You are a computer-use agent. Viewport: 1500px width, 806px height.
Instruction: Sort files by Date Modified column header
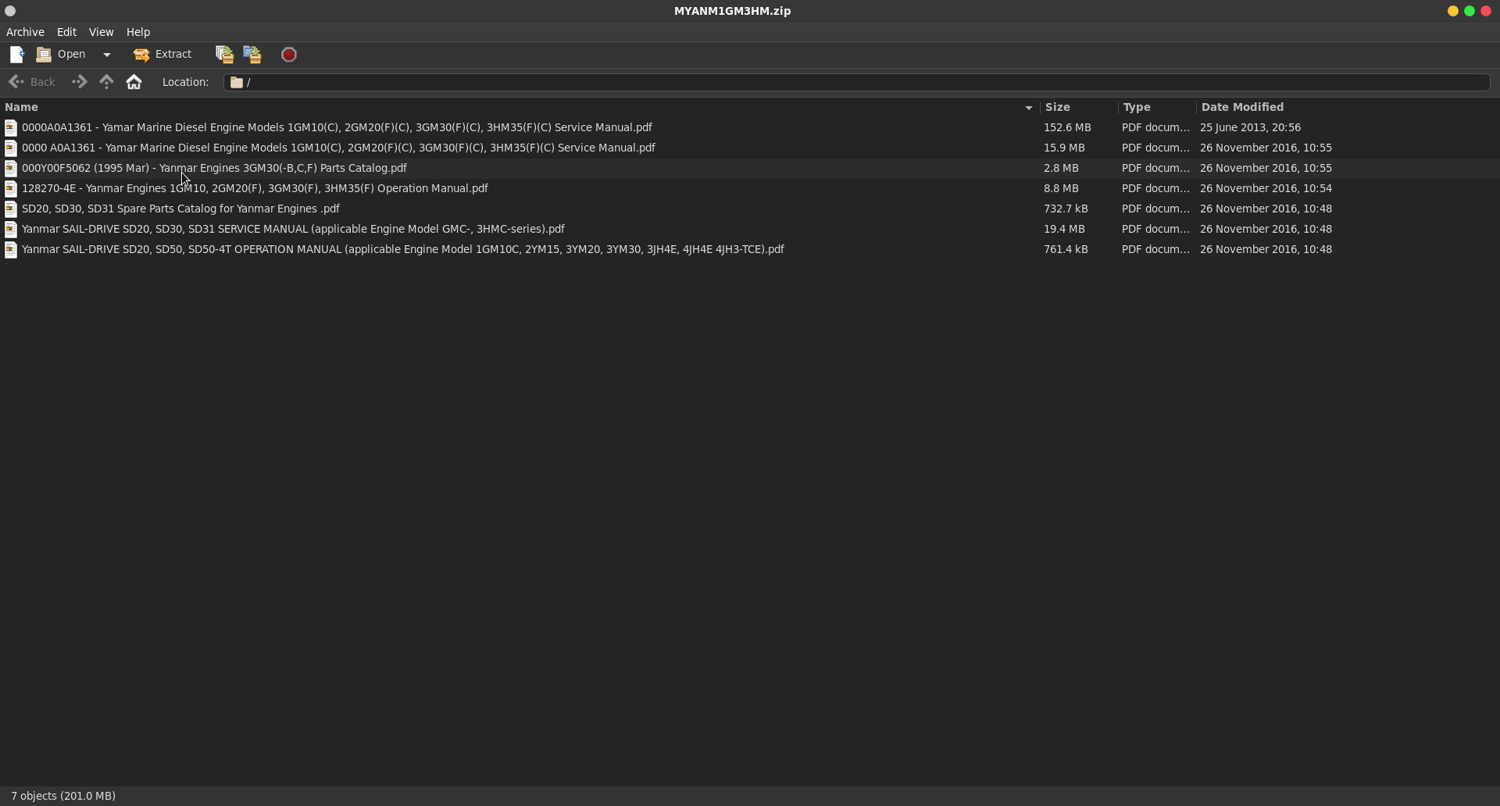(x=1347, y=107)
